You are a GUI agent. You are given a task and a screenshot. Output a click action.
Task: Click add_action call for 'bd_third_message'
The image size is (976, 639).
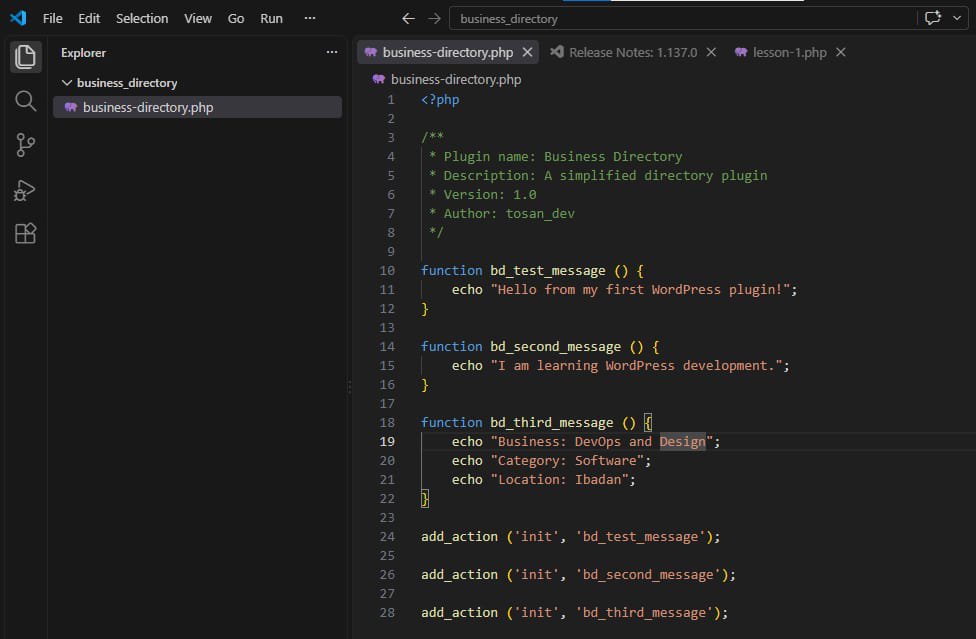click(x=574, y=612)
